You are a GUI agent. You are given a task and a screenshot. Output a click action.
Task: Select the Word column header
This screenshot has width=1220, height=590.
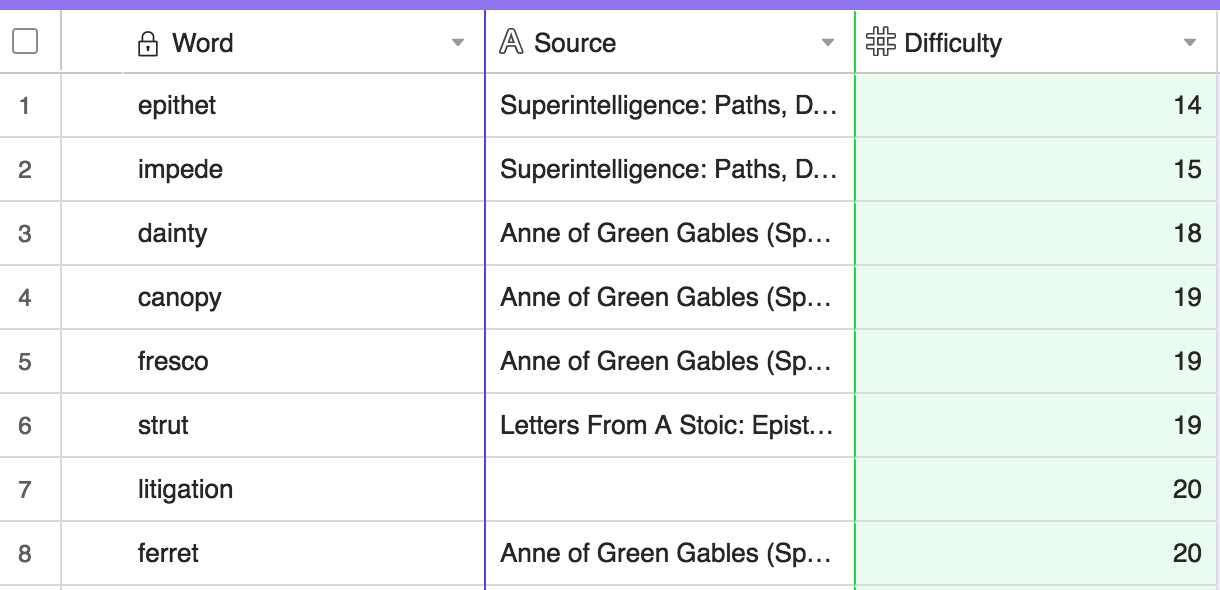point(203,43)
